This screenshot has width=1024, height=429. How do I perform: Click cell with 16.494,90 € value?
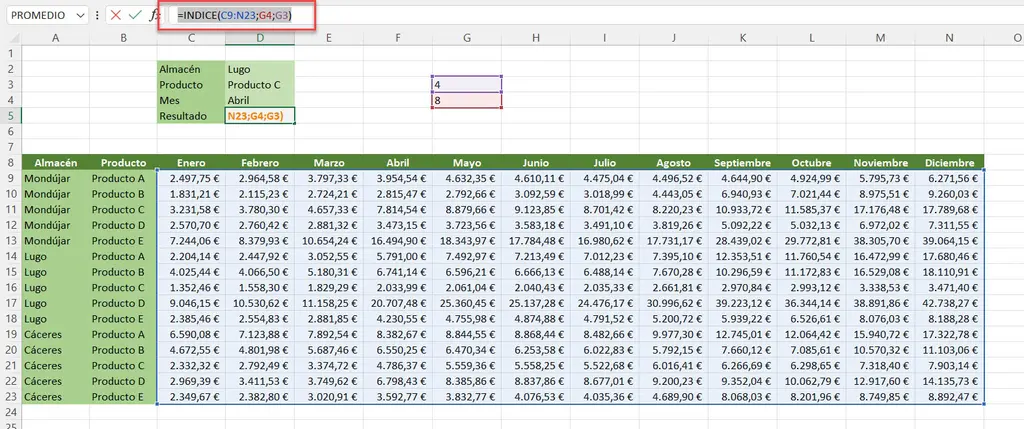pos(398,240)
